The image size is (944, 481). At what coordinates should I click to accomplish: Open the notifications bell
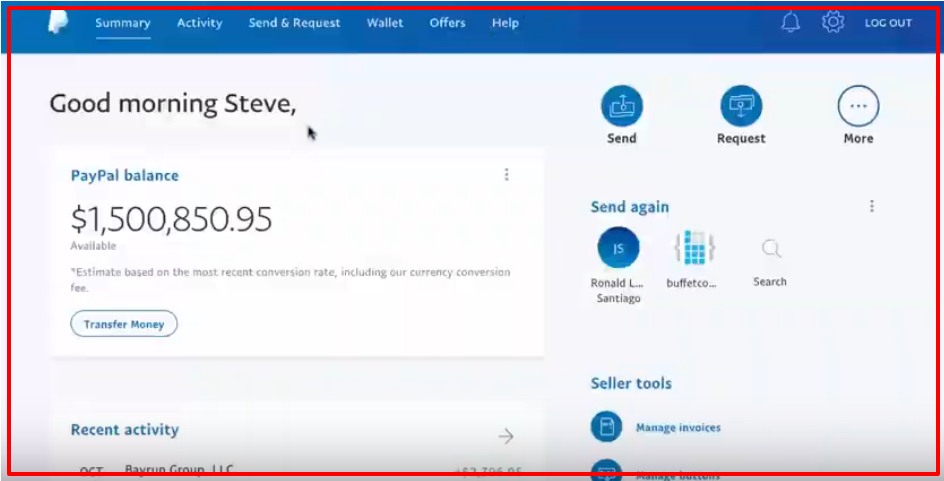tap(790, 23)
